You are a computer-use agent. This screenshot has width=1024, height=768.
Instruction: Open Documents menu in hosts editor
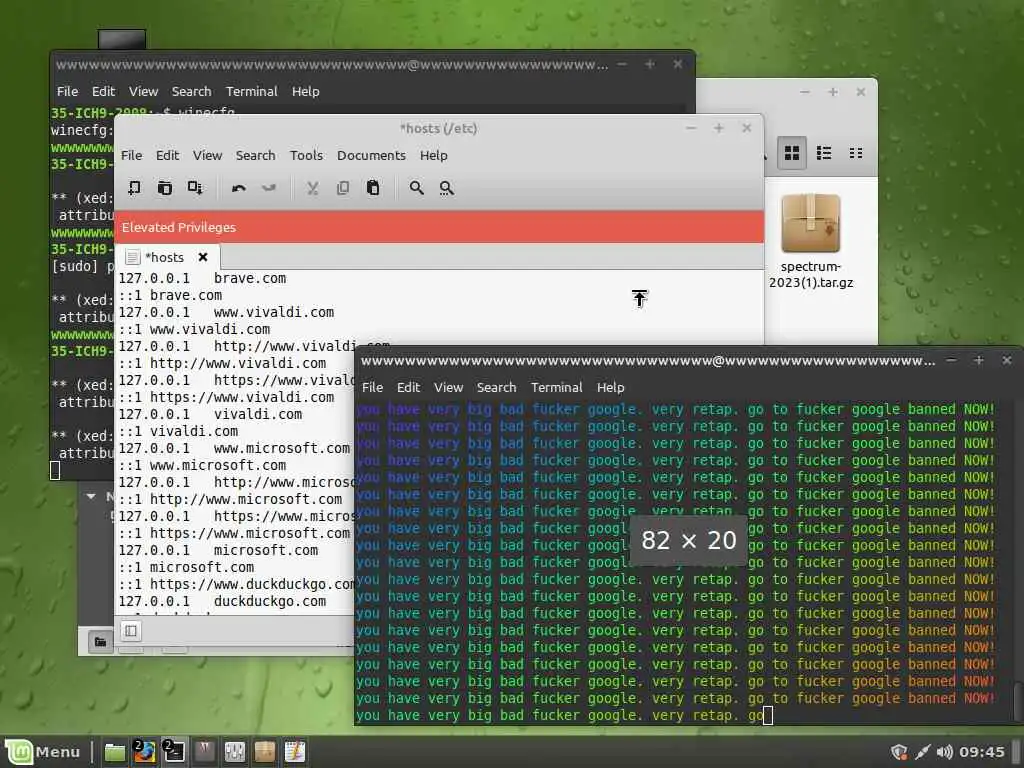(x=371, y=155)
